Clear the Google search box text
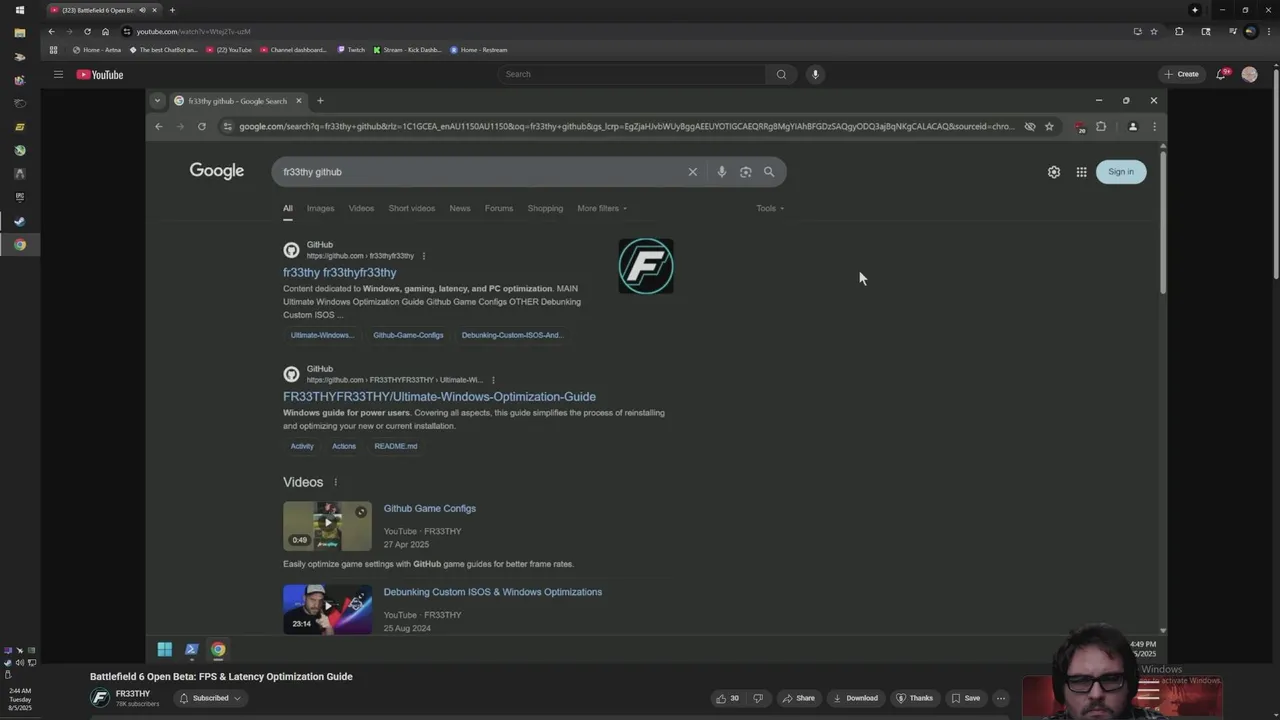Viewport: 1280px width, 720px height. click(x=692, y=172)
